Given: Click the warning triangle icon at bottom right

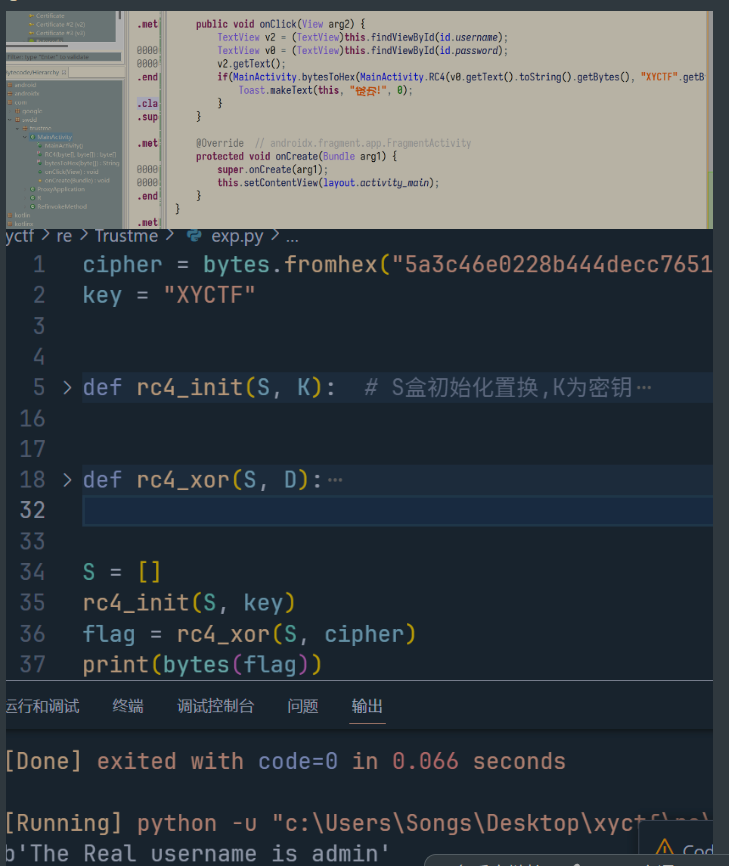Looking at the screenshot, I should pyautogui.click(x=661, y=853).
